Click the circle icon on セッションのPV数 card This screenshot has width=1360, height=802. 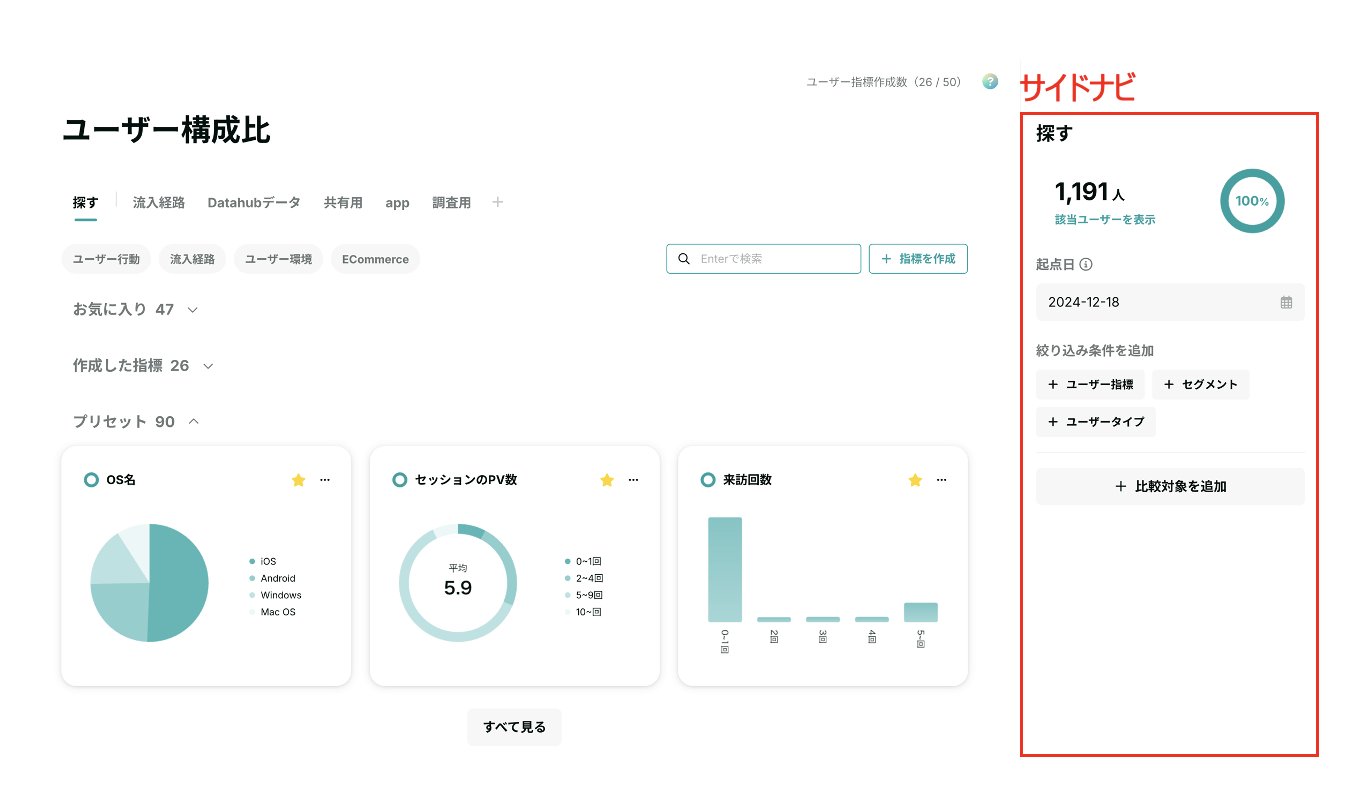(x=400, y=480)
